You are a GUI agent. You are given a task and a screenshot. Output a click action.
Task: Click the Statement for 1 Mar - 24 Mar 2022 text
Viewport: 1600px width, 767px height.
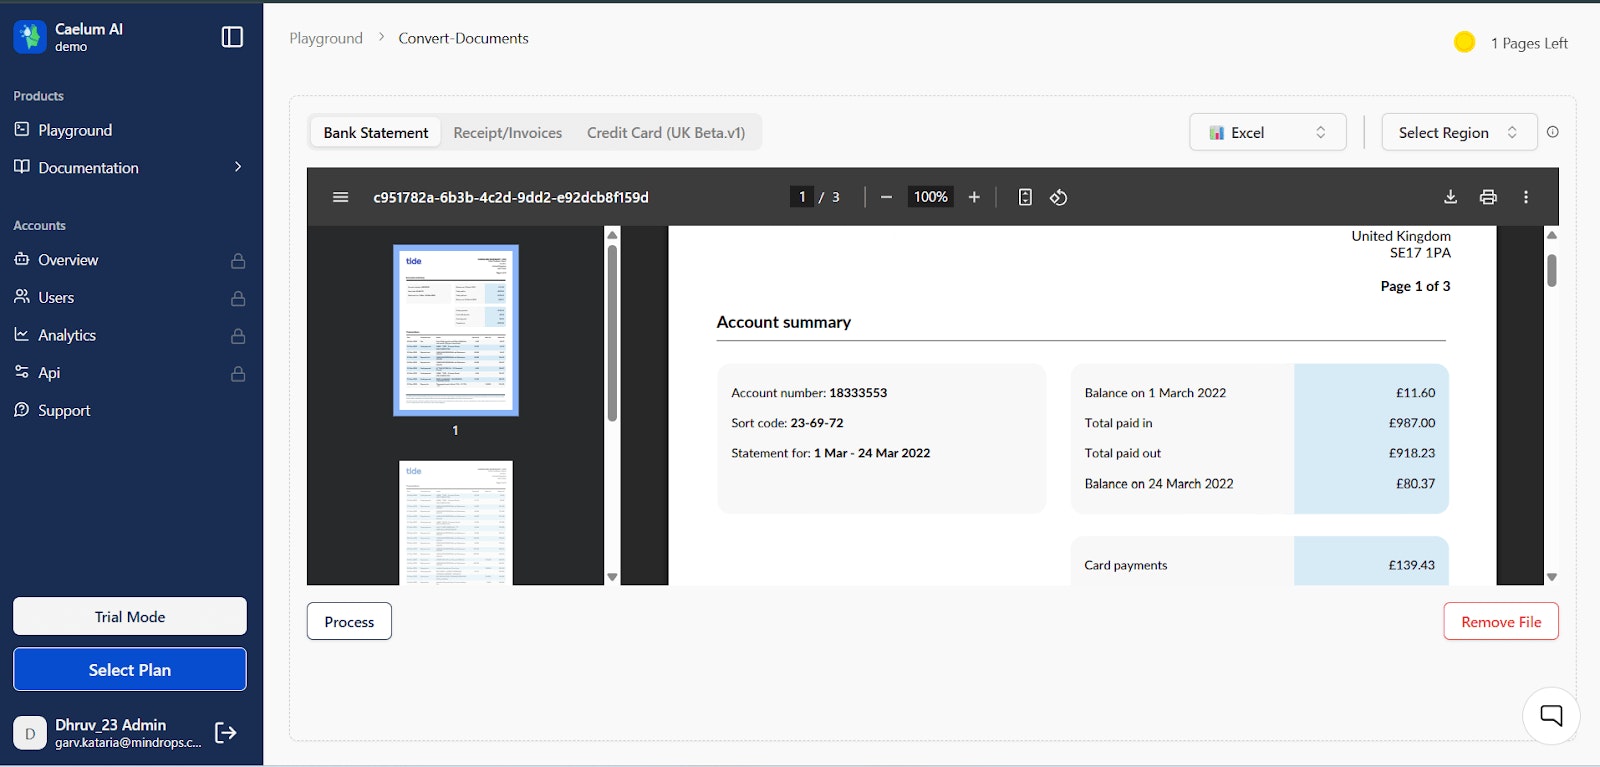831,453
